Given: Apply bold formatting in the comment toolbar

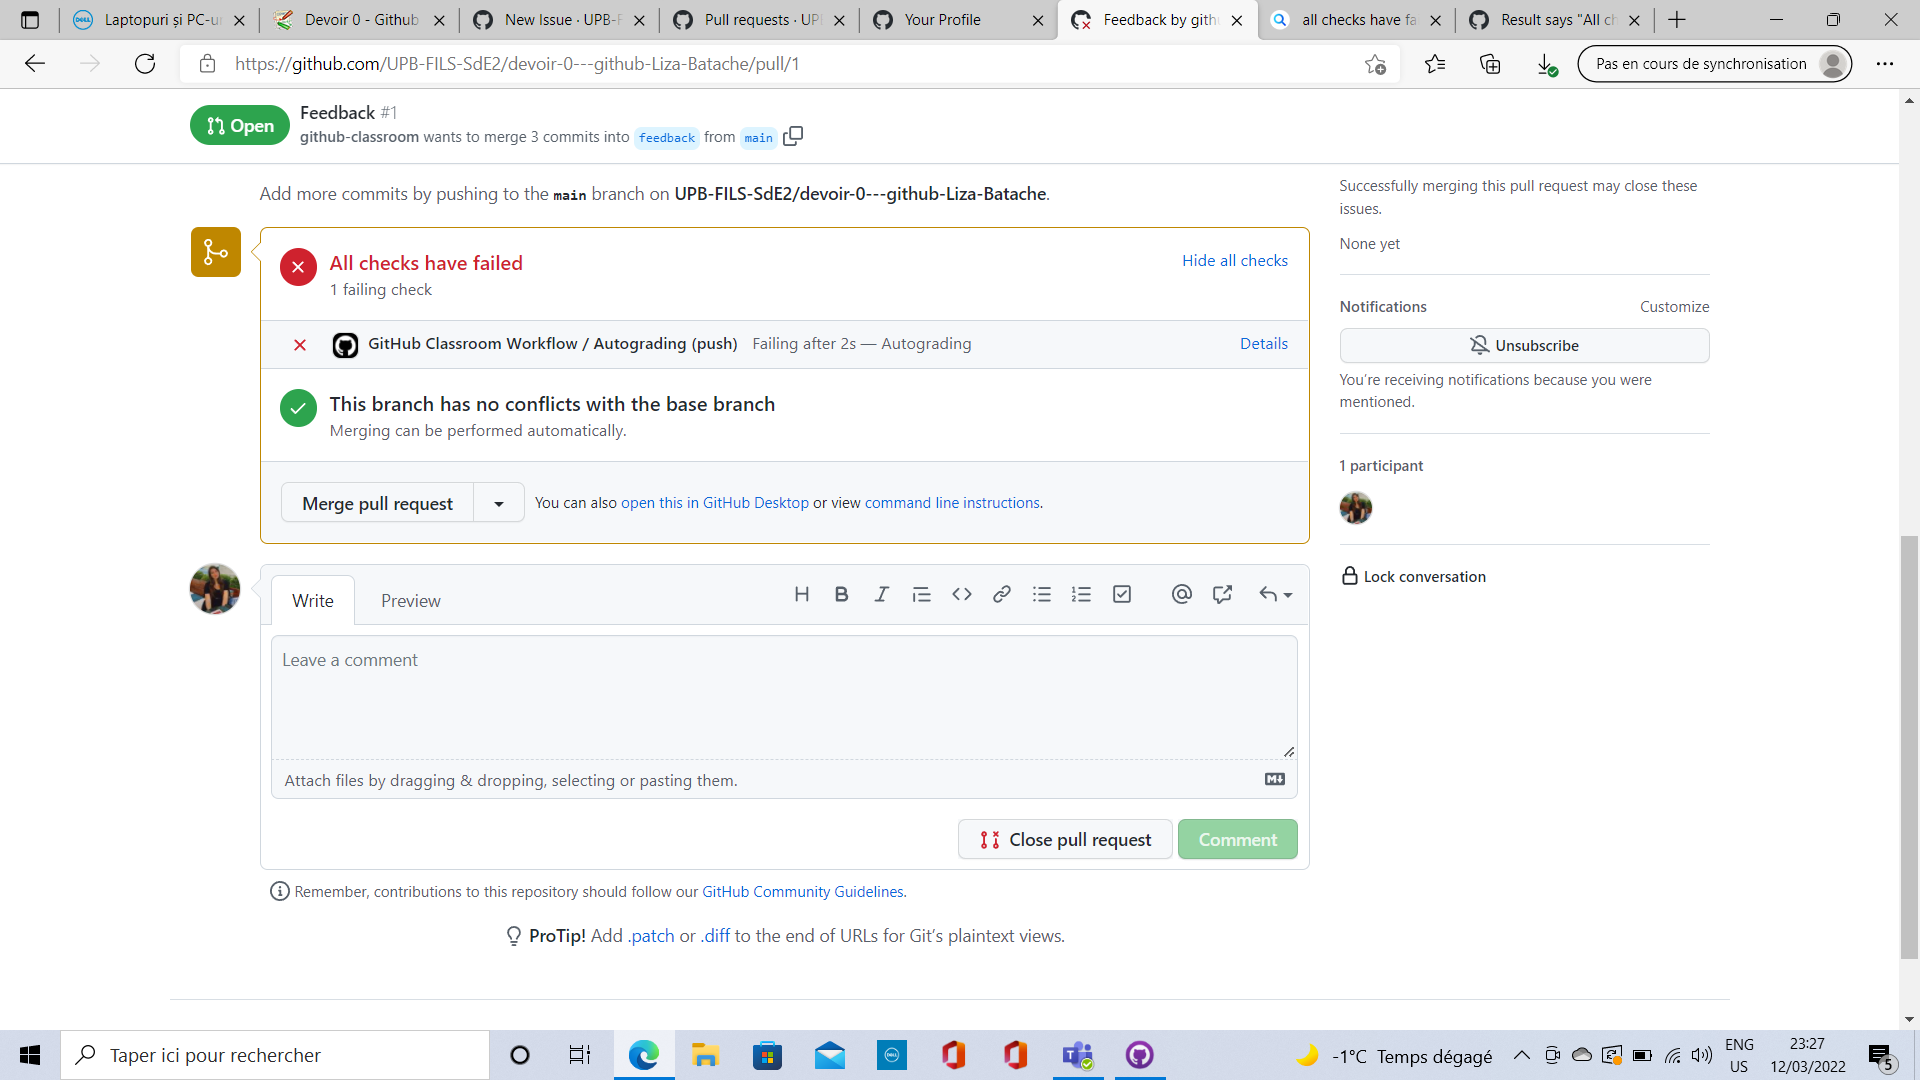Looking at the screenshot, I should point(841,594).
